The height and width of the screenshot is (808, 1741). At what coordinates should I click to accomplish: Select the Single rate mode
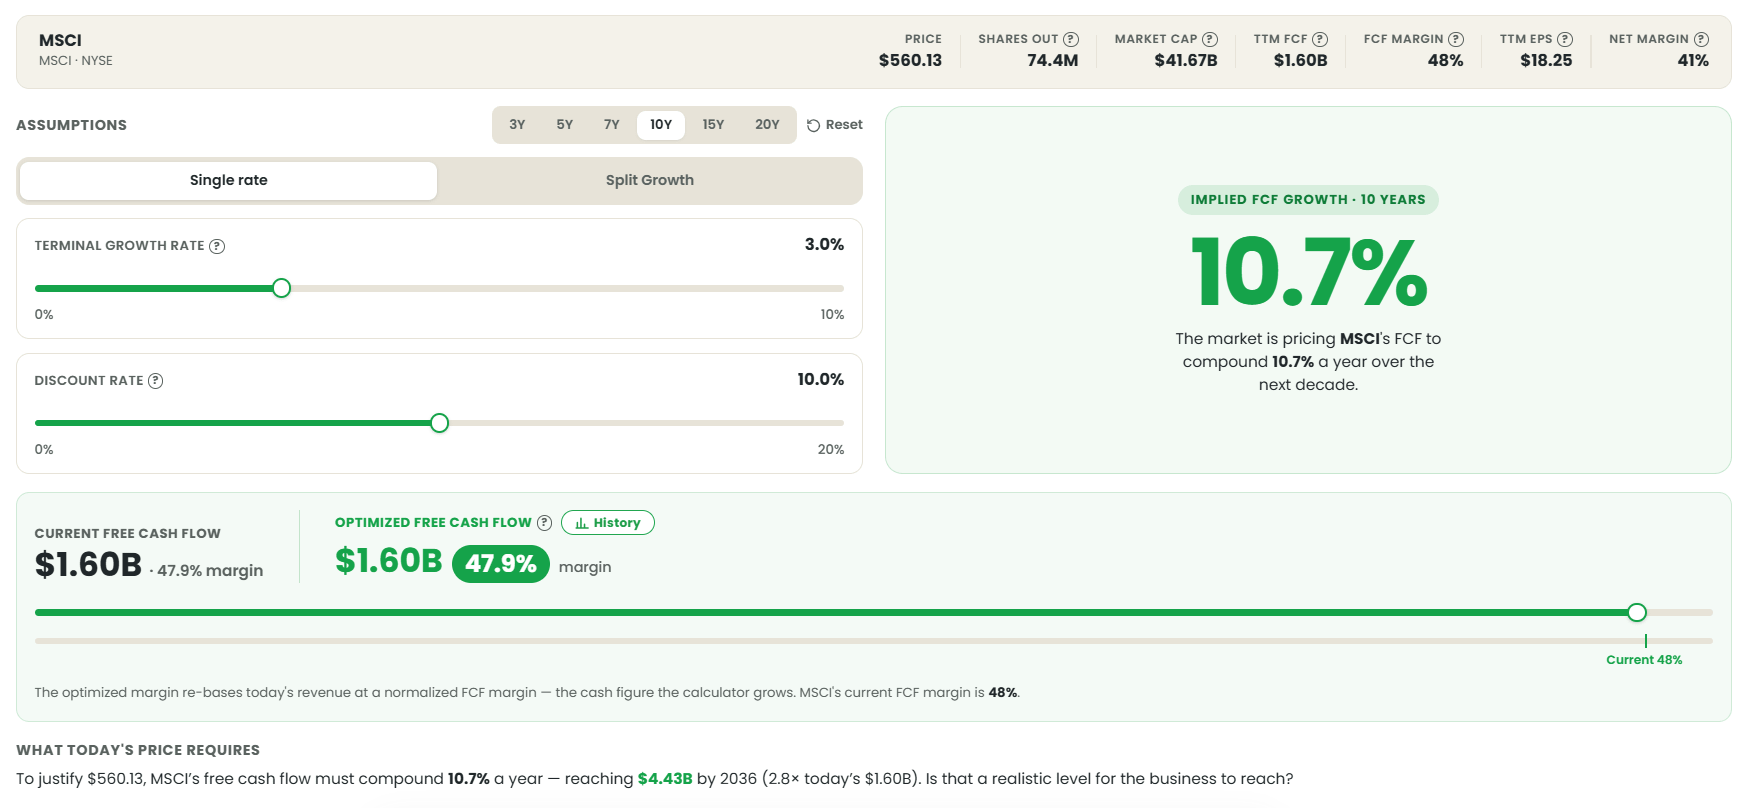coord(229,181)
